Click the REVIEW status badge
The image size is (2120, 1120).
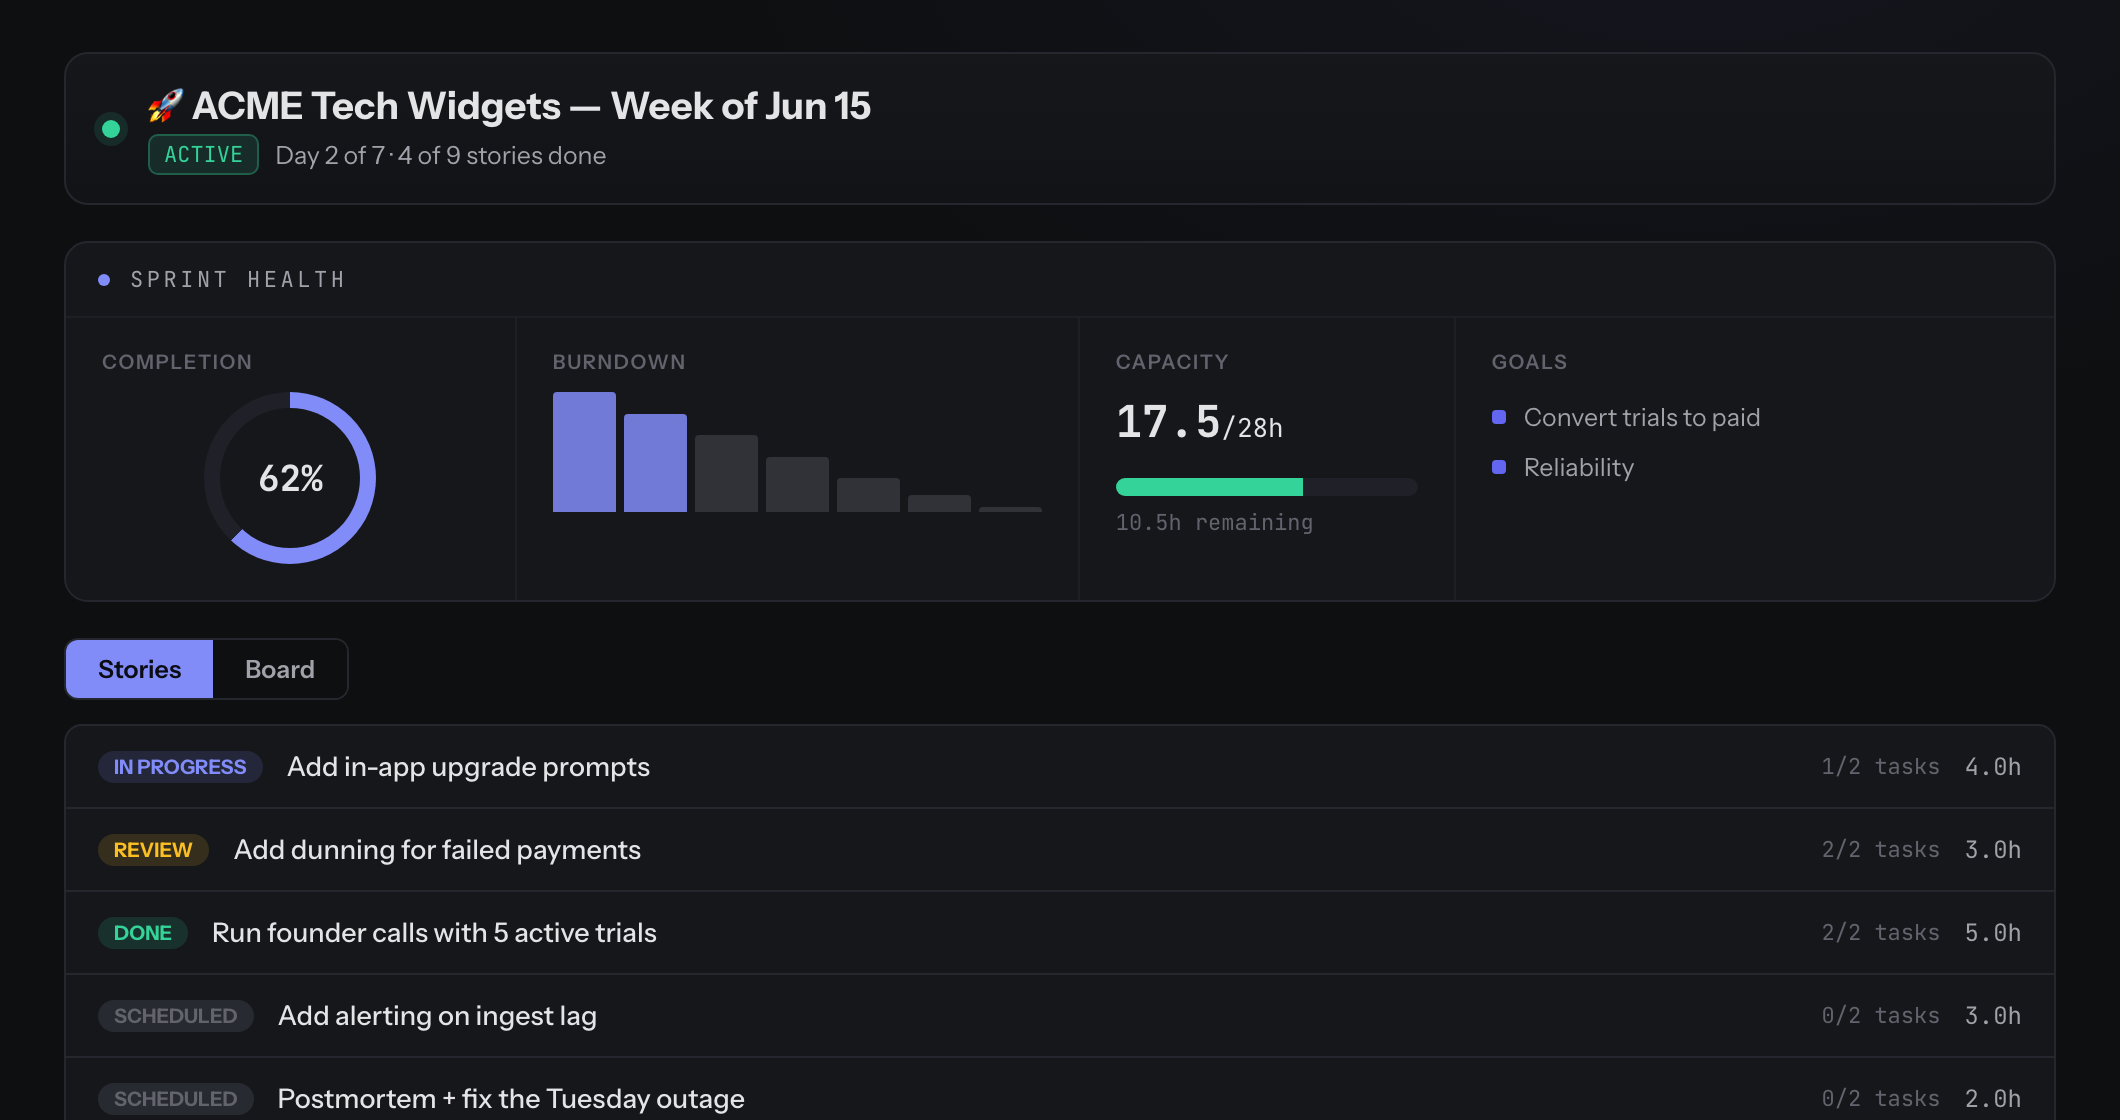[153, 850]
